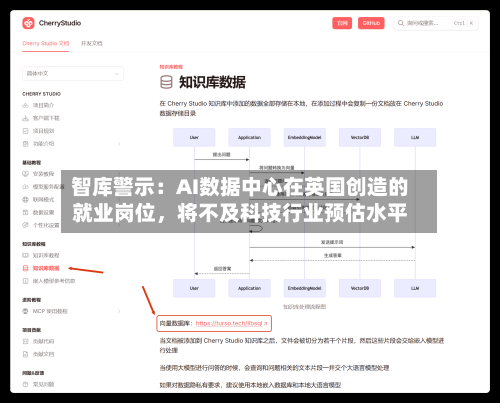Screen dimensions: 500x403
Task: Click the 项目贡献 sidebar section header
Action: pyautogui.click(x=32, y=330)
